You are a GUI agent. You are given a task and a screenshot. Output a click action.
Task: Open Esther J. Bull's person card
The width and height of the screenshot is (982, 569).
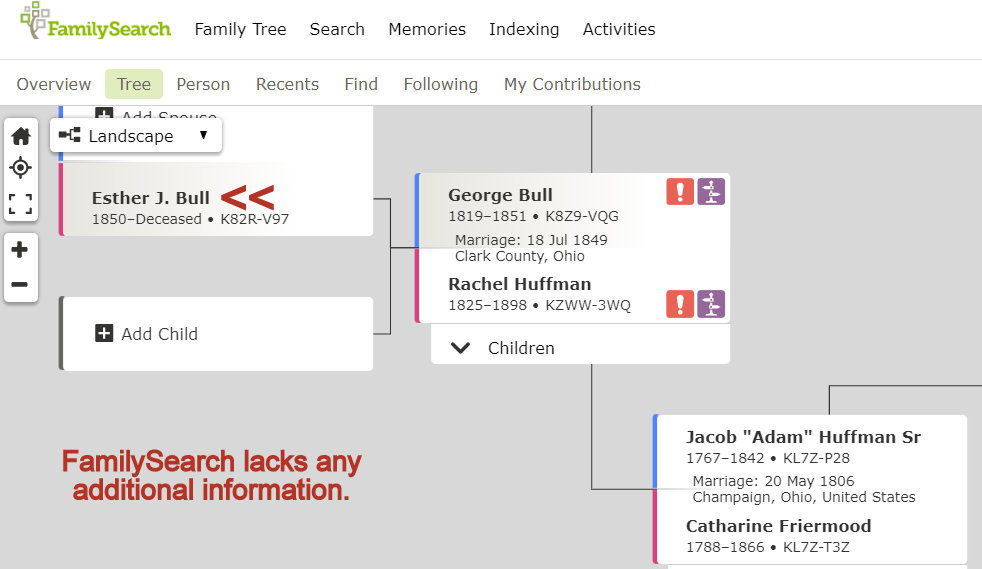tap(151, 198)
